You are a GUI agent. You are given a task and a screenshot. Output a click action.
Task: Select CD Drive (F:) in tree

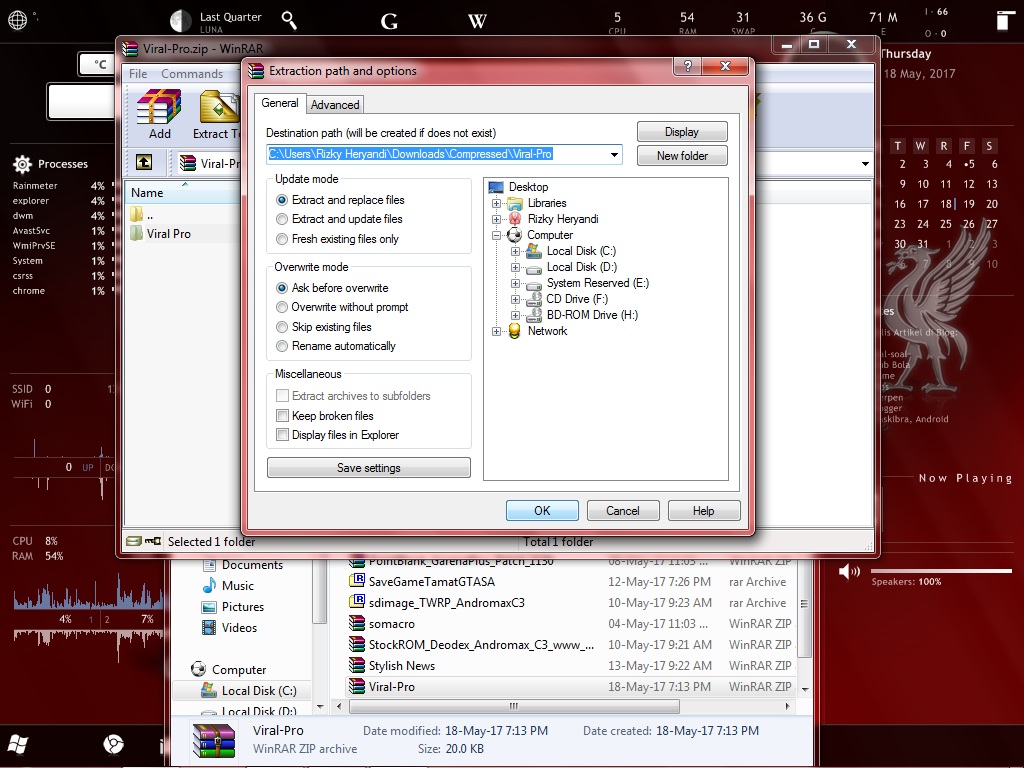568,299
